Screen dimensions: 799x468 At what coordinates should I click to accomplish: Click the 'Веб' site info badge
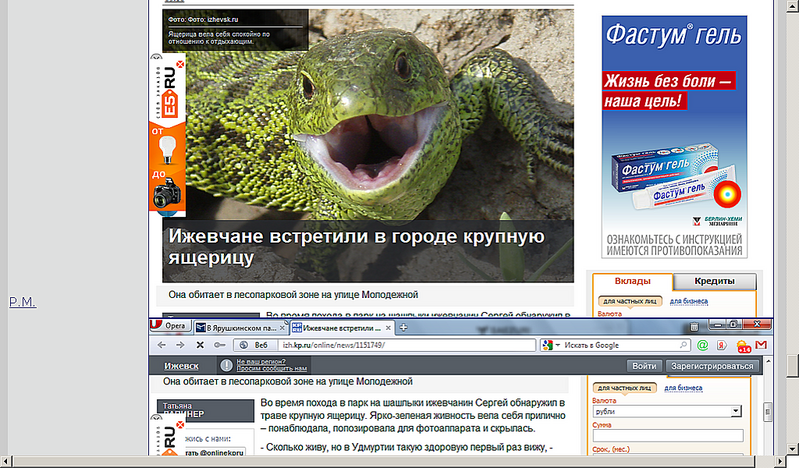[254, 345]
